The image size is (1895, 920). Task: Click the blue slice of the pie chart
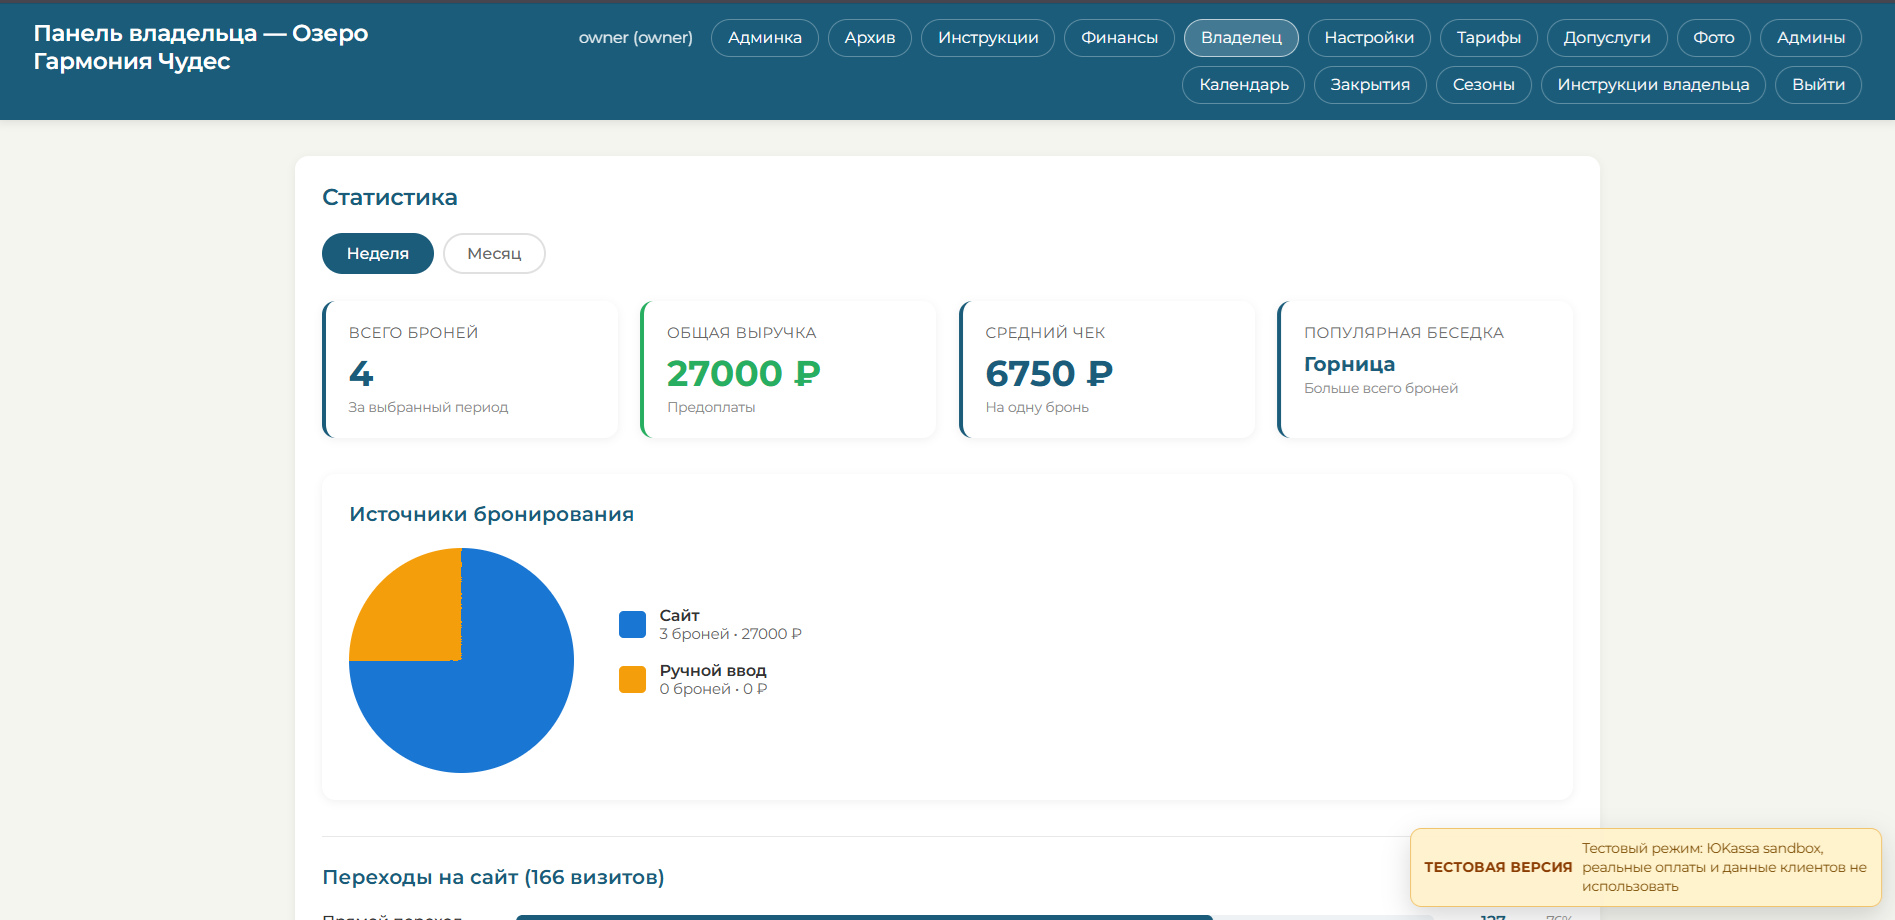tap(500, 700)
